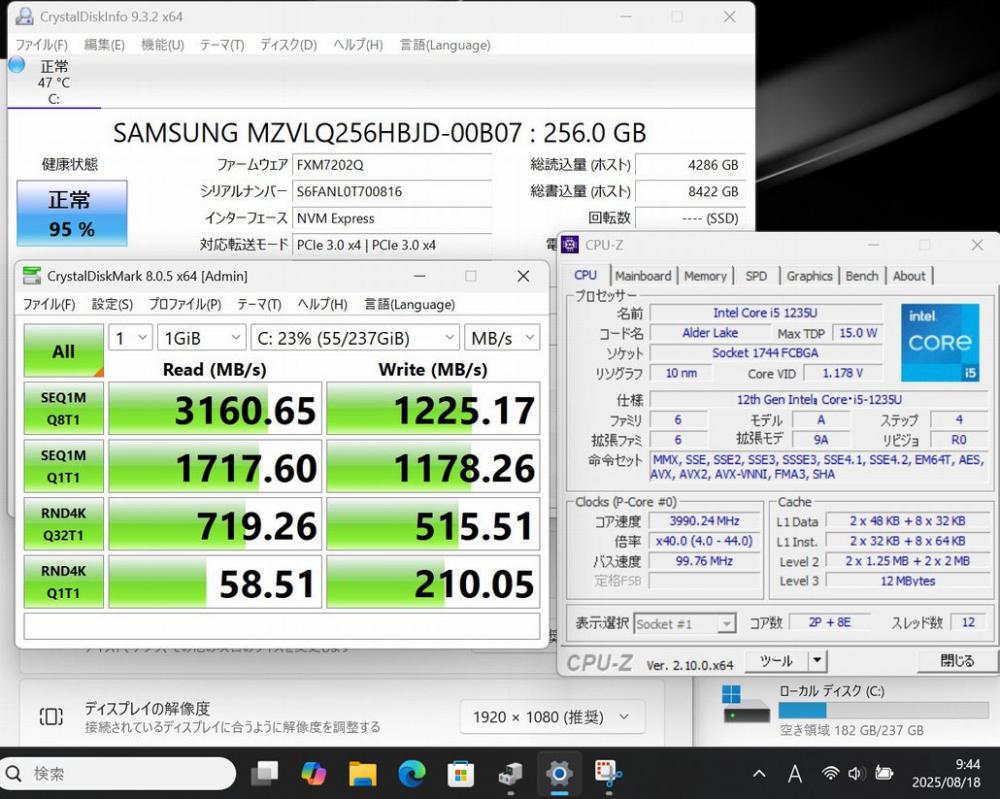Run the RND4K Q32T1 benchmark

pos(64,524)
